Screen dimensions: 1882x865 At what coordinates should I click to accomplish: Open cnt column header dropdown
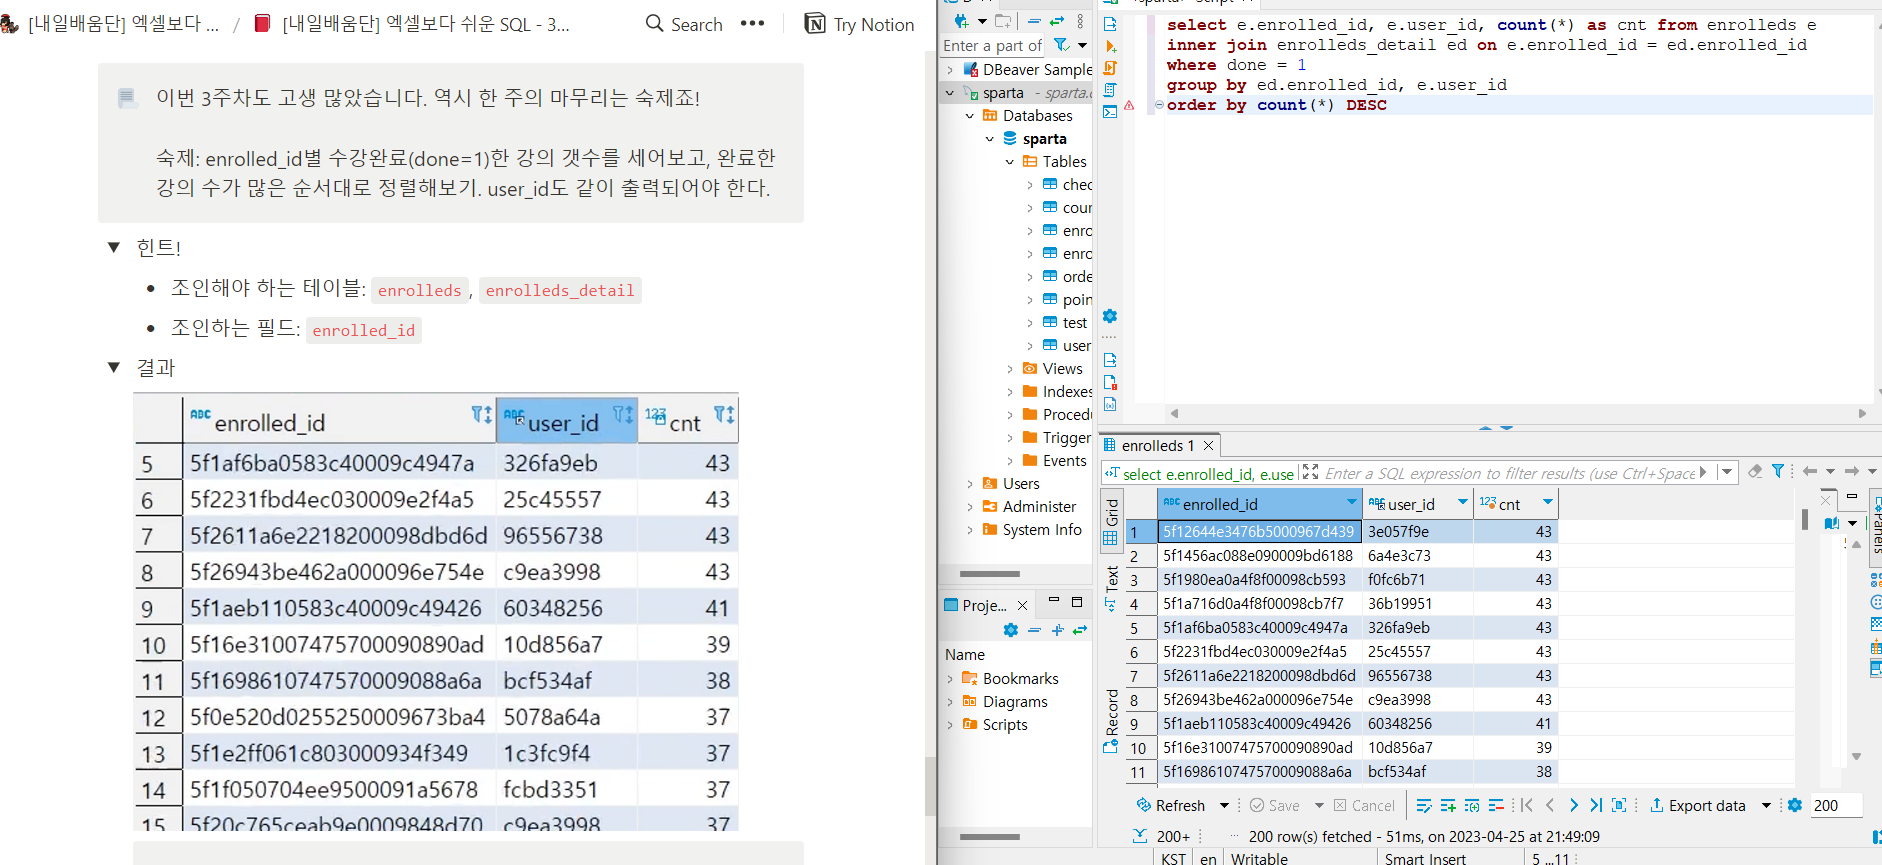pos(1548,503)
